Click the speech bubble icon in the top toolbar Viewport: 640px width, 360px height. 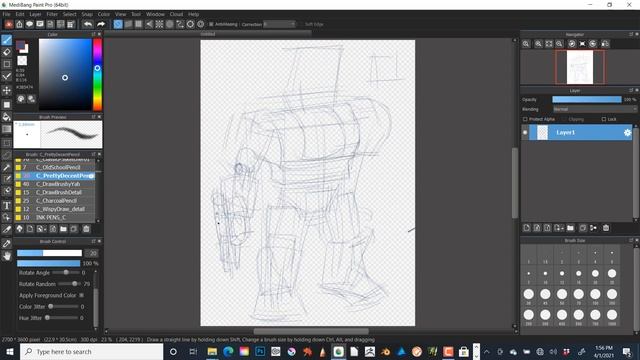coord(29,24)
